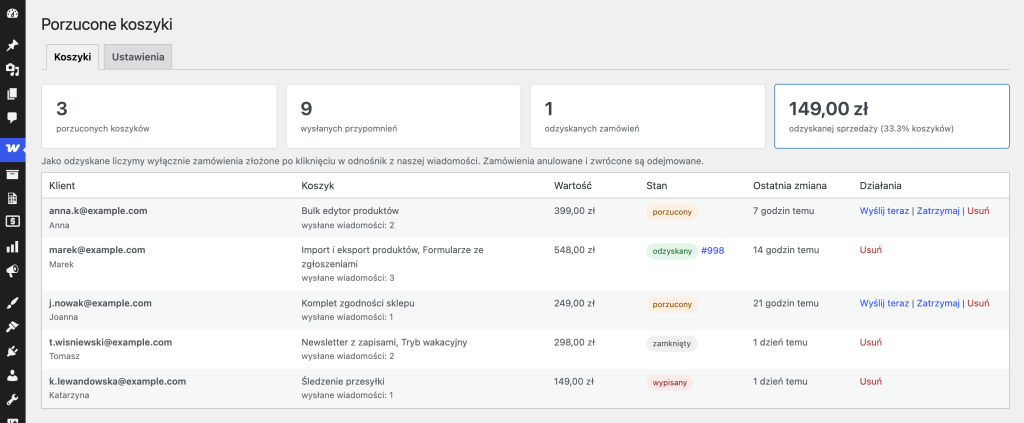Open Marketing megaphone sidebar icon
Viewport: 1024px width, 423px height.
(12, 271)
